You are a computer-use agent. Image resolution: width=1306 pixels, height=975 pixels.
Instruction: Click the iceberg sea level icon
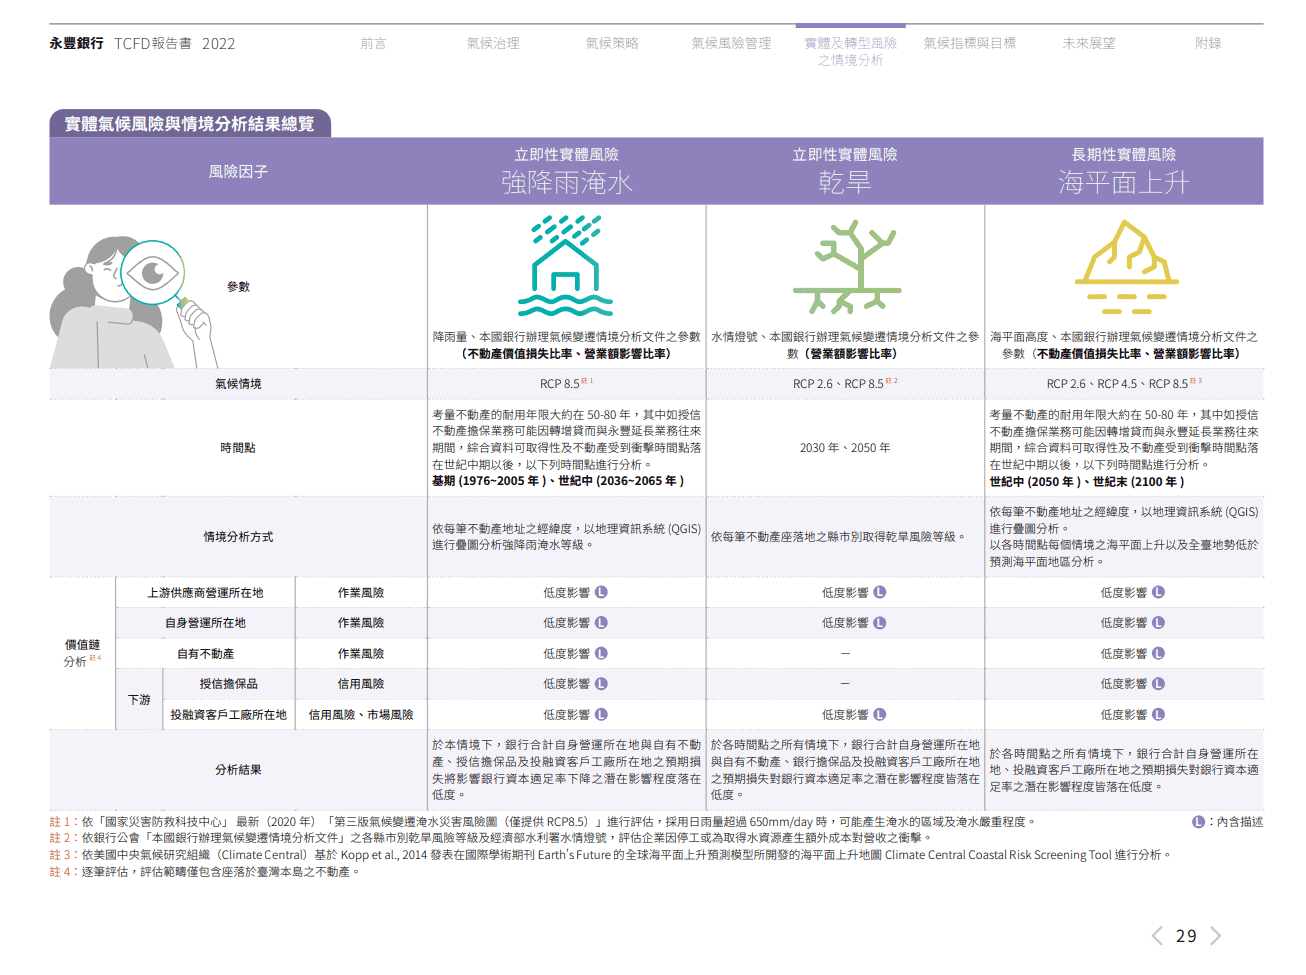tap(1126, 266)
